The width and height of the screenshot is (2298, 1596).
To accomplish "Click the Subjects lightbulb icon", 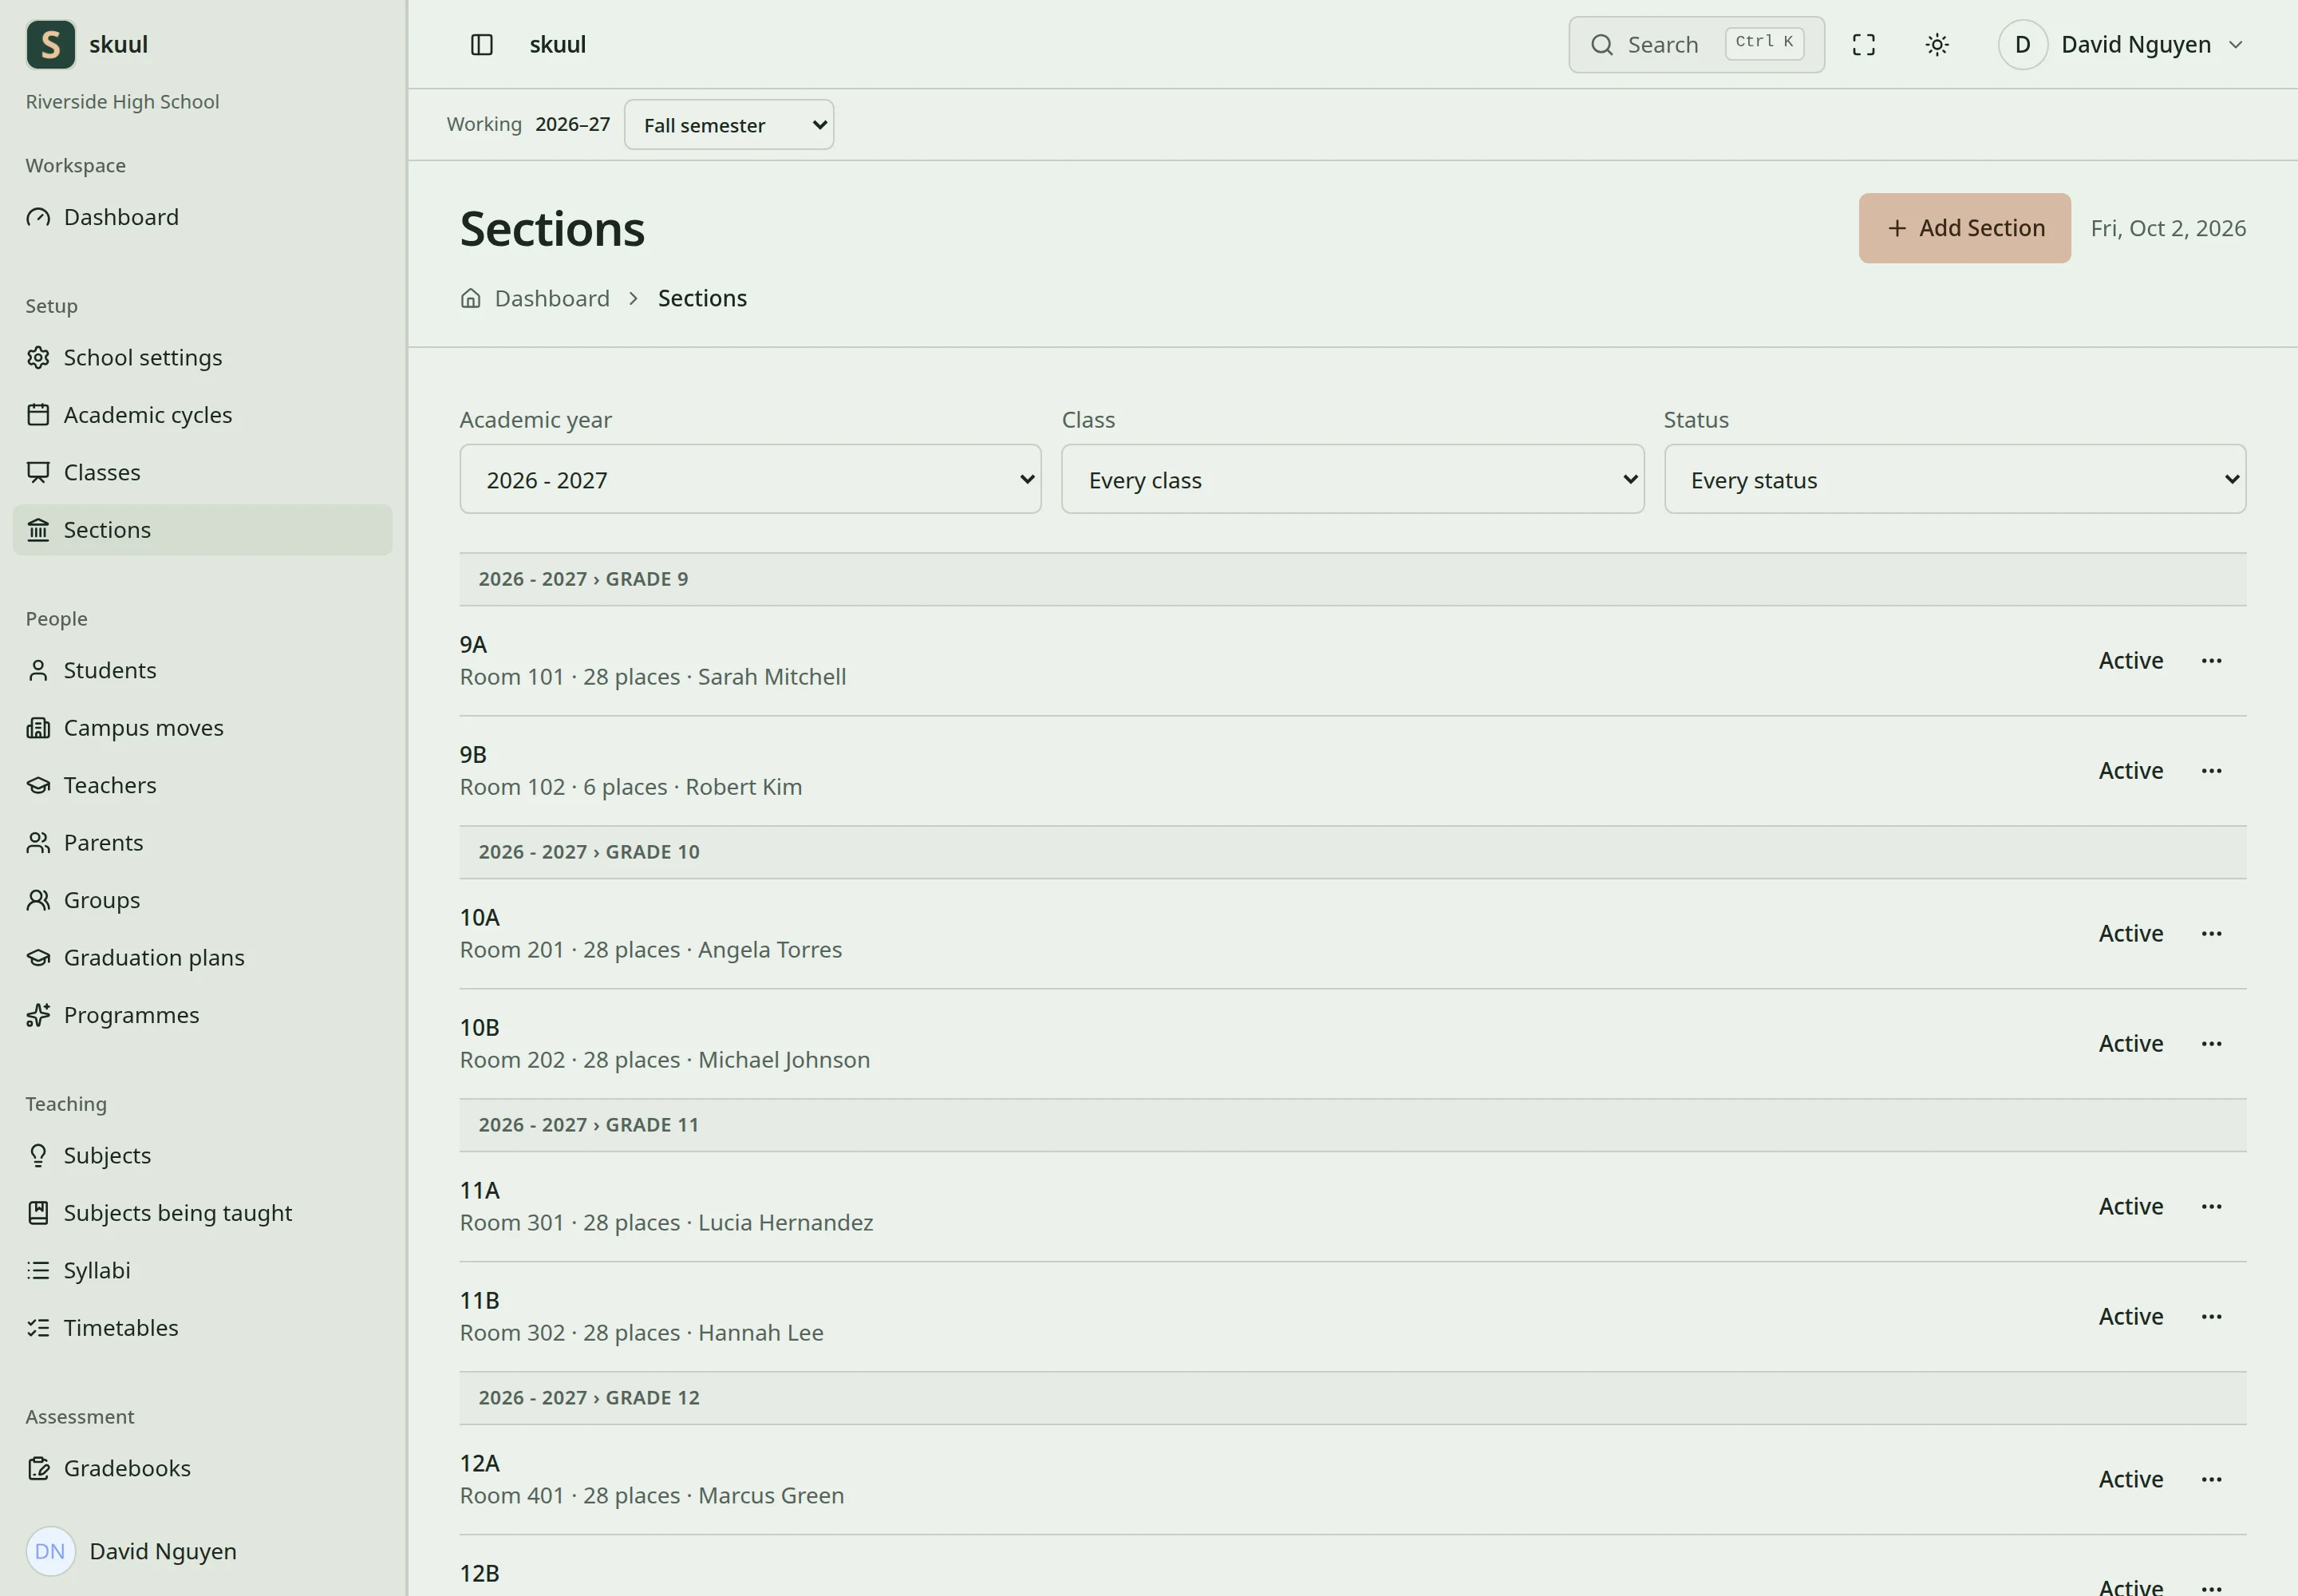I will coord(38,1155).
